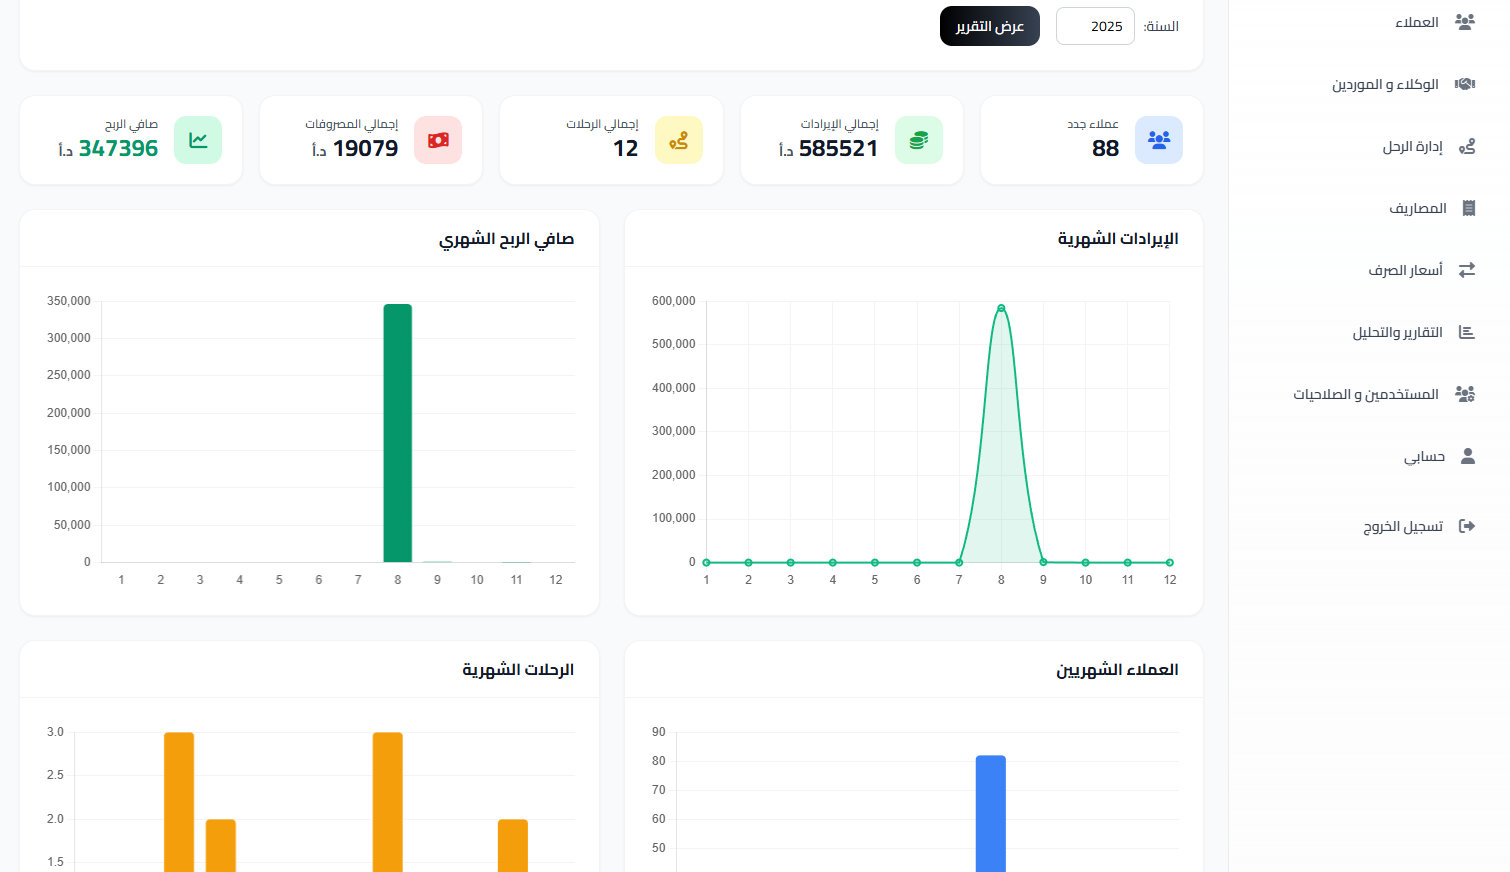The image size is (1510, 872).
Task: Click the trip management route icon
Action: coord(1467,147)
